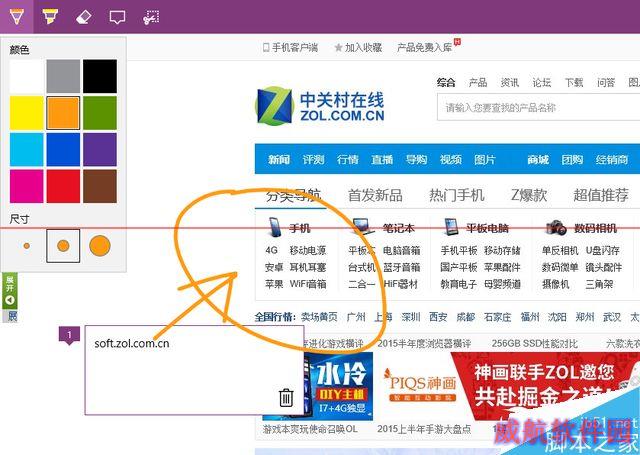Select the 综合 search tab
Viewport: 640px width, 455px height.
446,82
